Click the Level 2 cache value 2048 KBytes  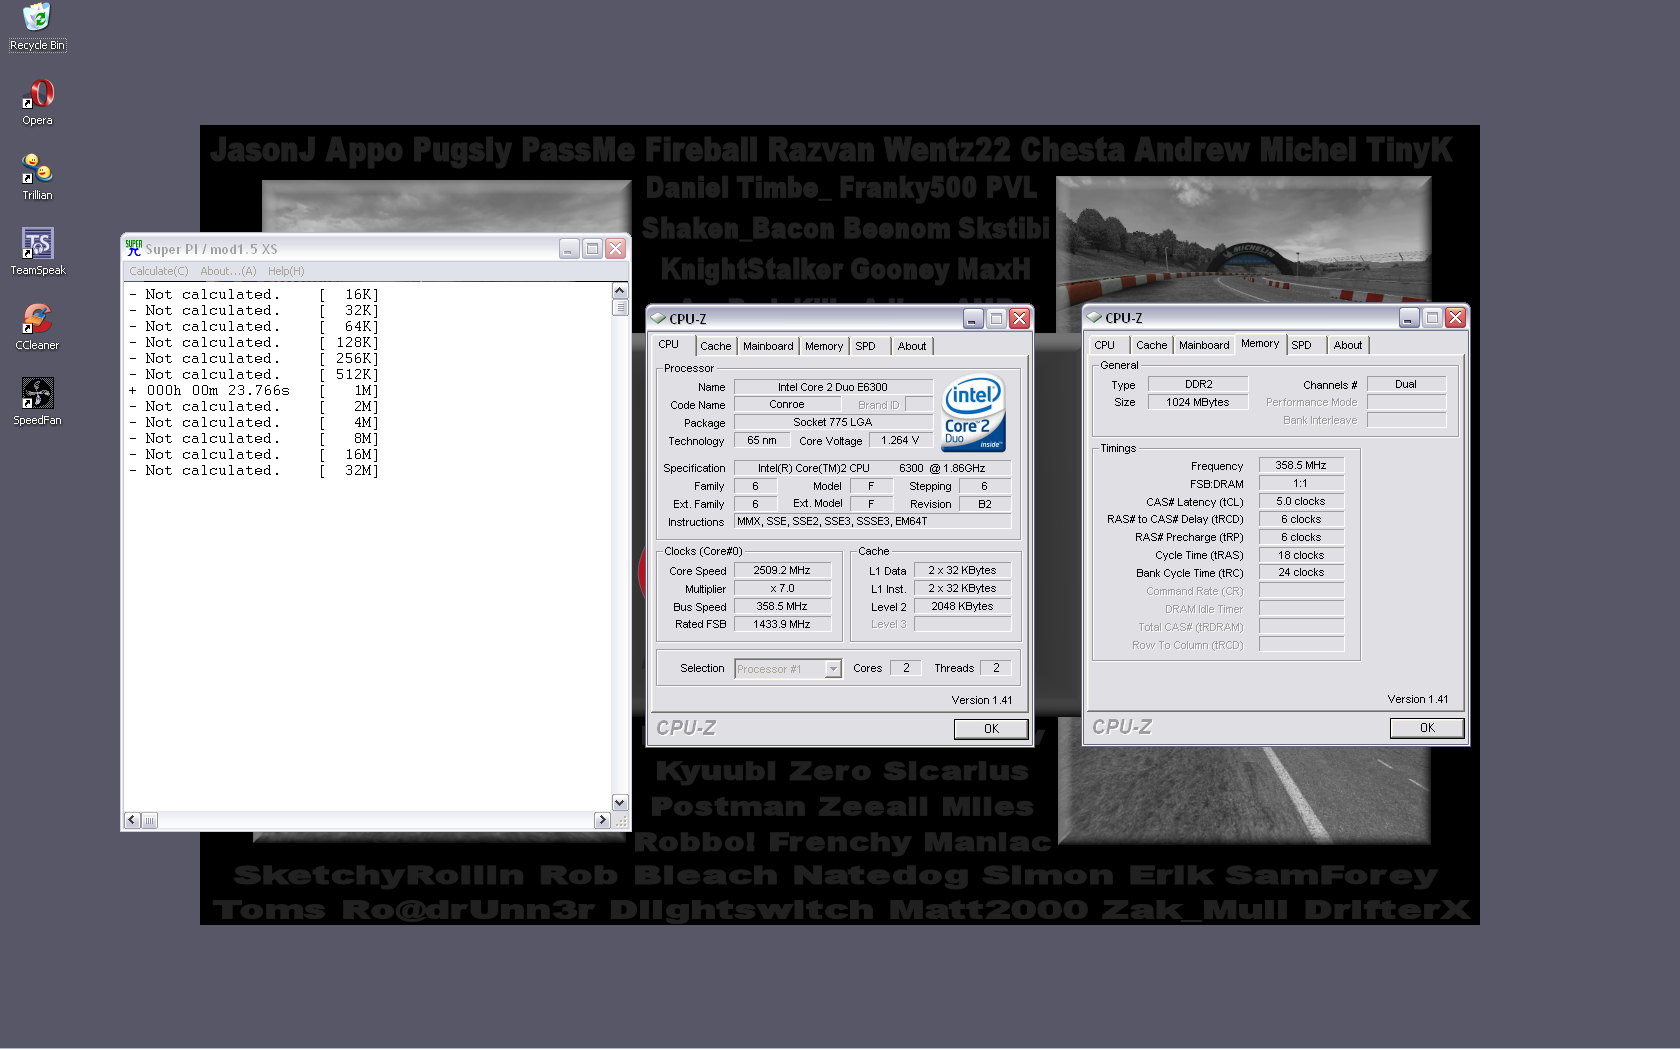click(962, 607)
